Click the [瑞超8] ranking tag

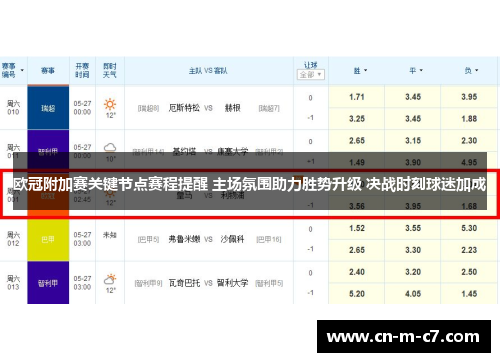pyautogui.click(x=149, y=108)
